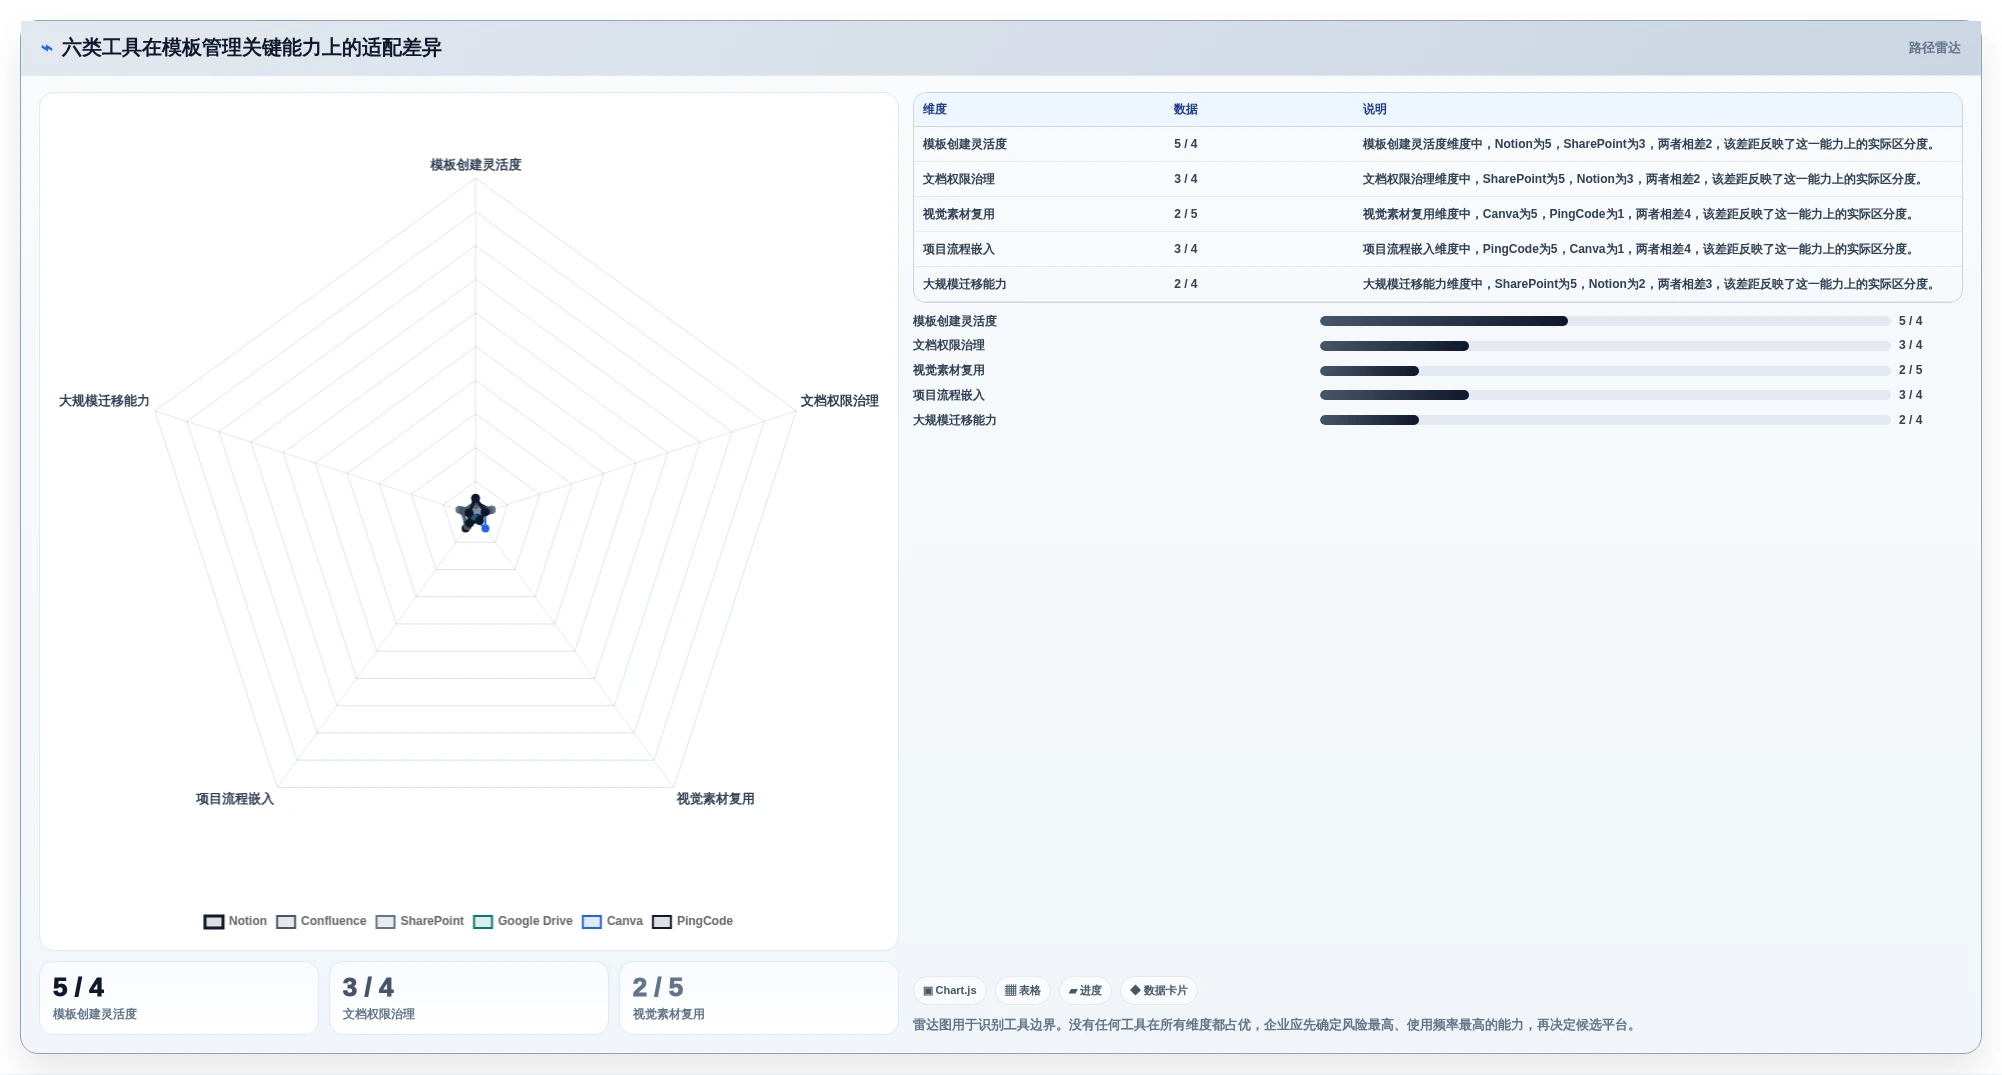2002x1075 pixels.
Task: Open the 2 / 5 视觉素材复用 data card
Action: pyautogui.click(x=759, y=998)
